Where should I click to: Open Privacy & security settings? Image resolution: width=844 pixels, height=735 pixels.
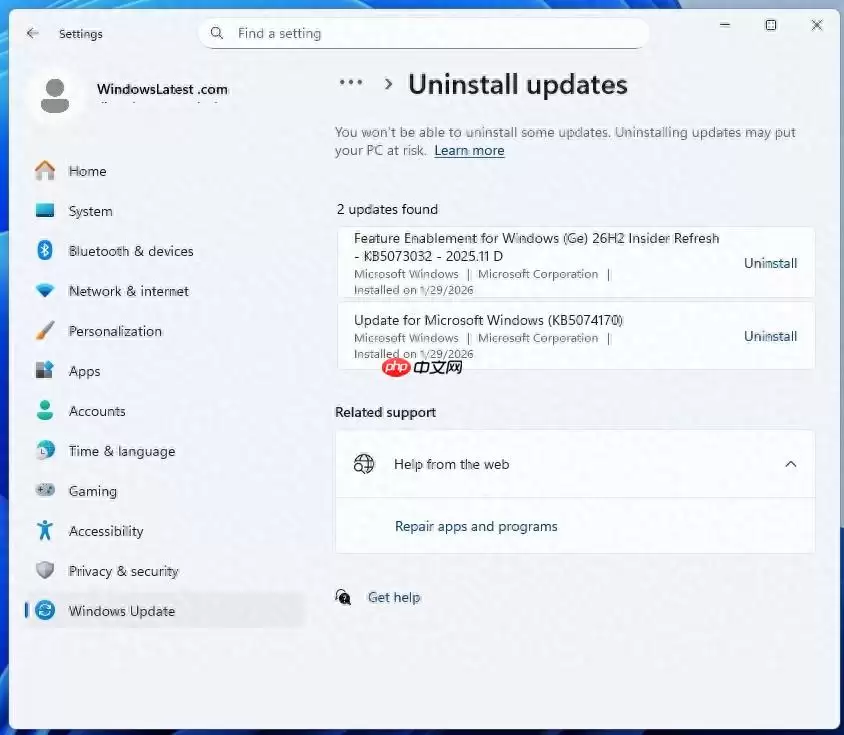165,571
